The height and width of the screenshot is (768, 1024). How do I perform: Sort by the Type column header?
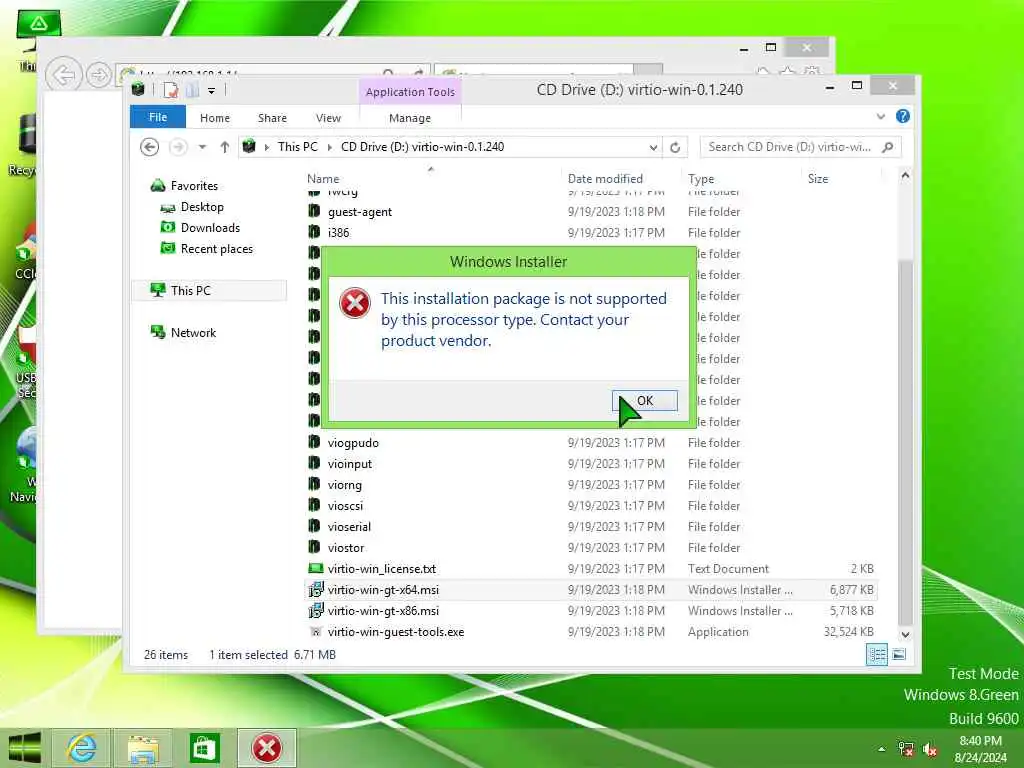point(701,179)
